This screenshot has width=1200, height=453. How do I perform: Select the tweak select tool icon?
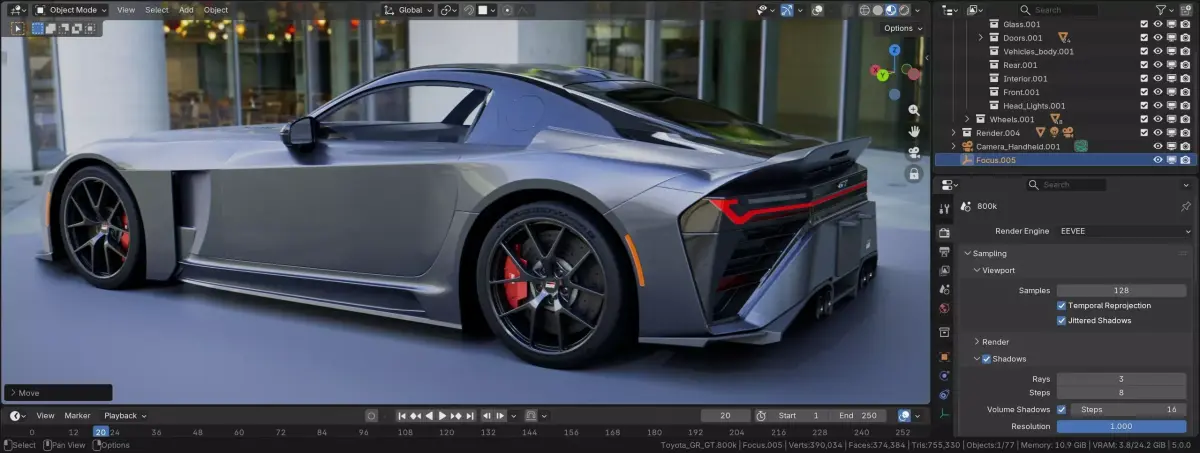tap(18, 28)
